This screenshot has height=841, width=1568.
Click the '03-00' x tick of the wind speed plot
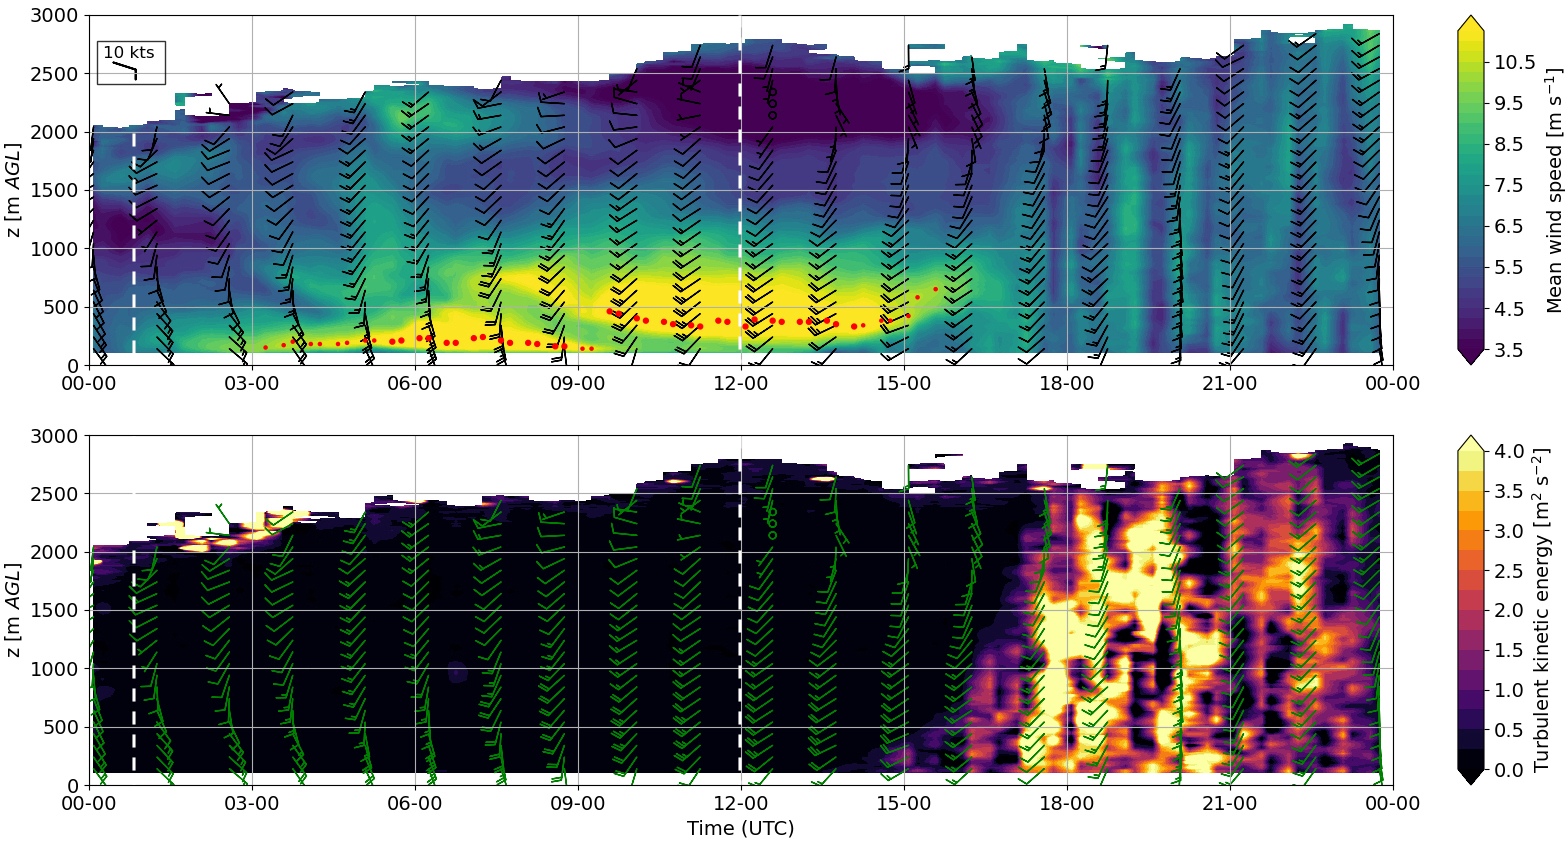(252, 384)
